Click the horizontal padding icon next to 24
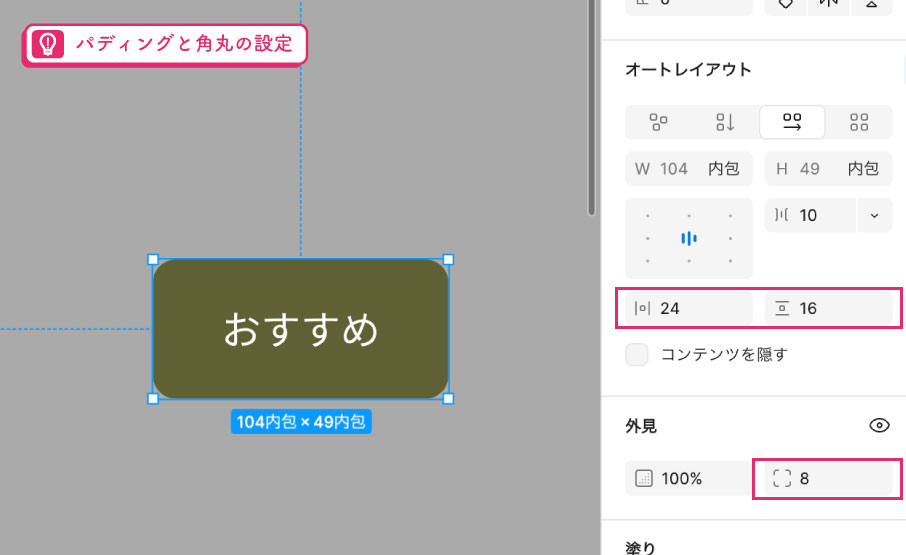This screenshot has height=555, width=906. [x=643, y=308]
